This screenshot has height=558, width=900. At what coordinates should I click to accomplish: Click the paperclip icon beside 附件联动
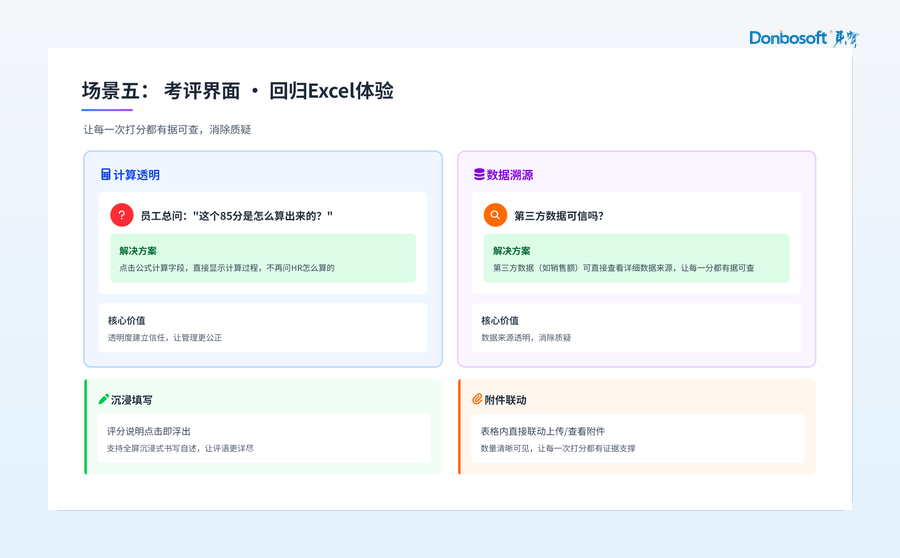[477, 399]
